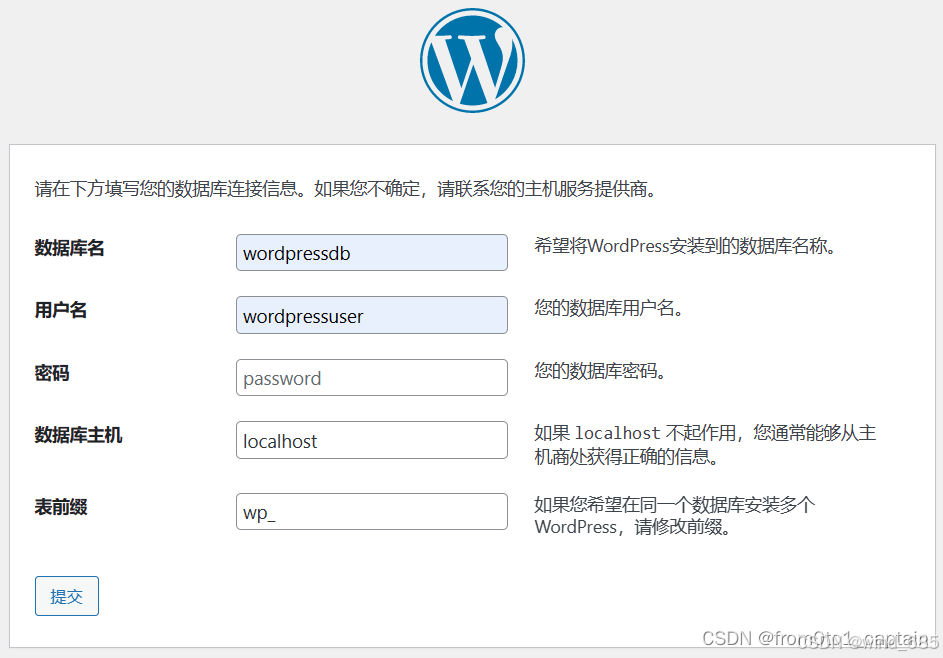Screen dimensions: 943x658
Task: Select the 数据库主机 label
Action: (x=78, y=435)
